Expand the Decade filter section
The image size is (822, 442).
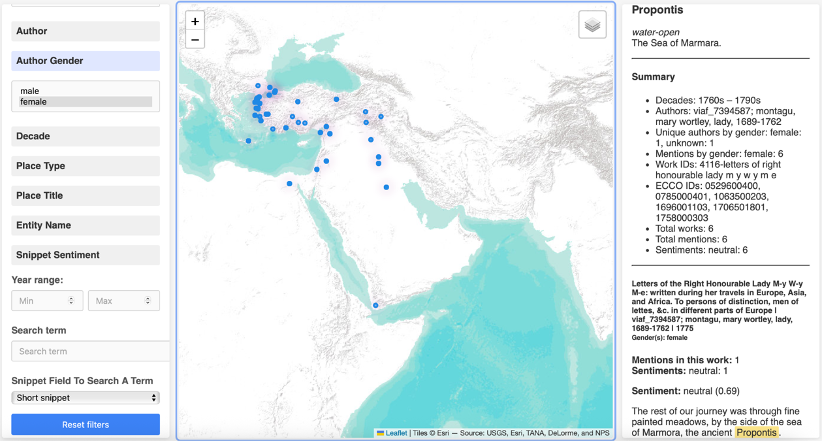(x=85, y=136)
